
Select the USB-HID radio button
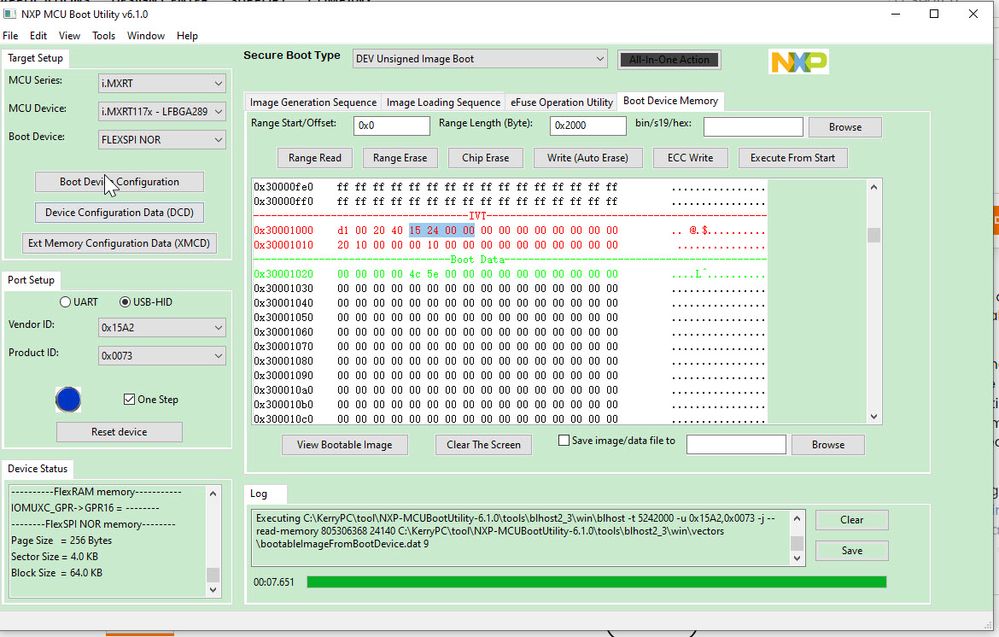(125, 302)
